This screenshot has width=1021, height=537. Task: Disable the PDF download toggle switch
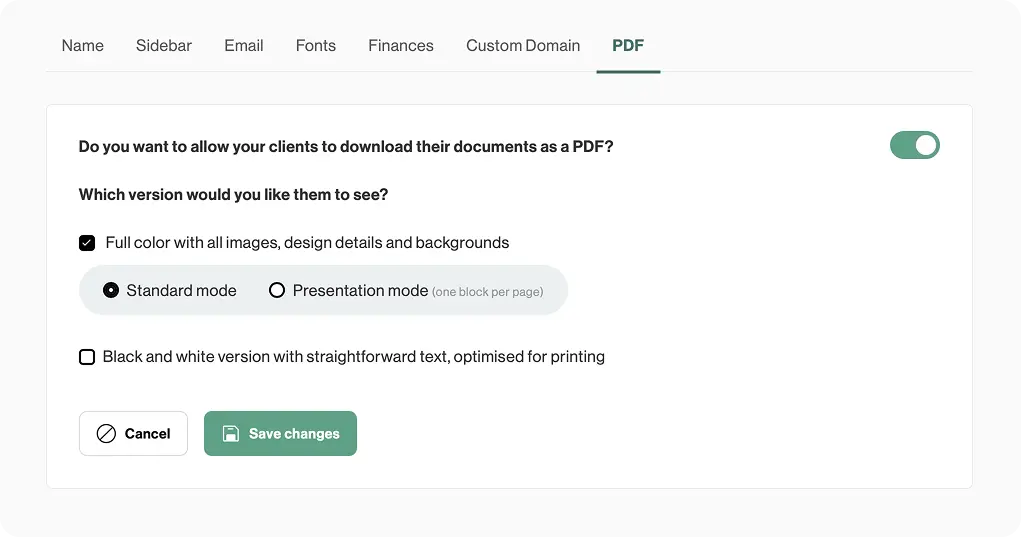tap(914, 146)
